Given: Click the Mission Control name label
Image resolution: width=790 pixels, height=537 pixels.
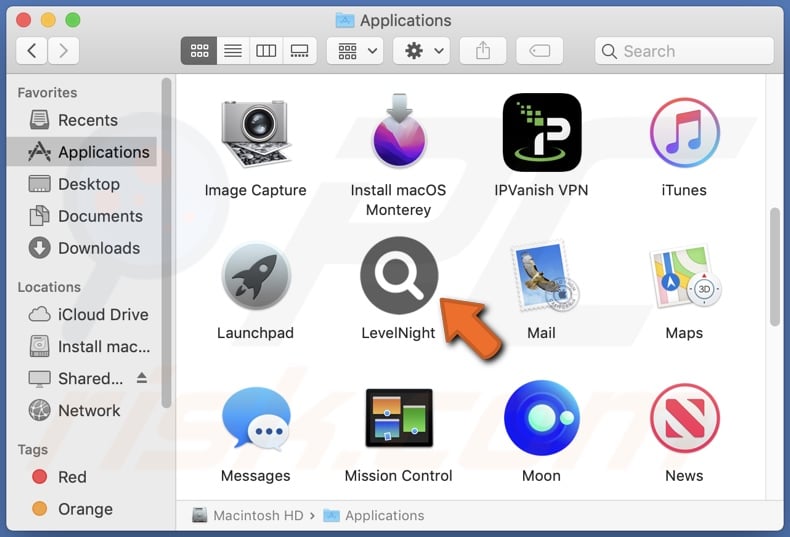Looking at the screenshot, I should [x=399, y=476].
